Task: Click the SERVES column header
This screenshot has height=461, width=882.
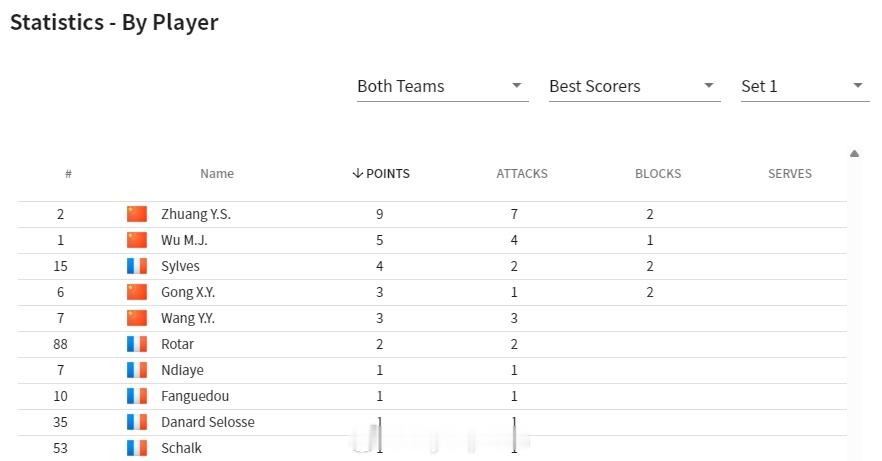Action: 790,174
